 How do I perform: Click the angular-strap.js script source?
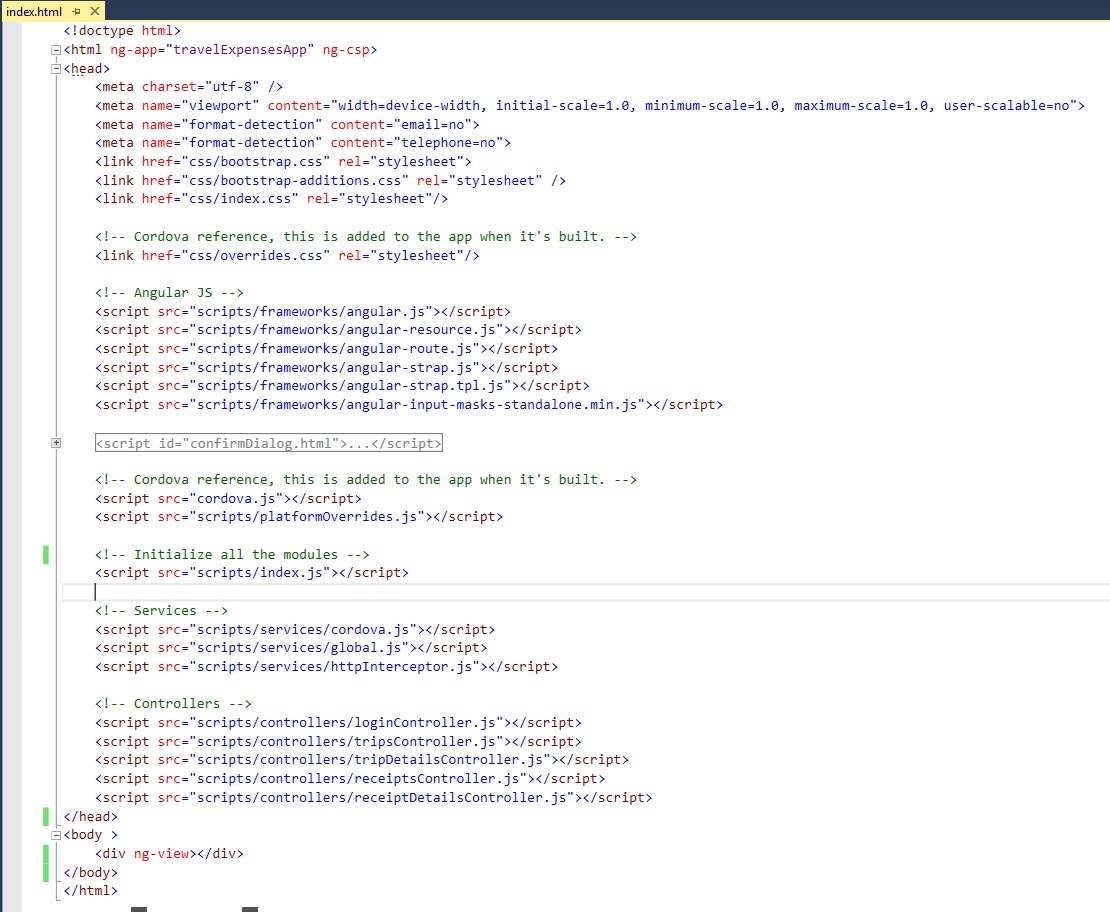point(334,367)
